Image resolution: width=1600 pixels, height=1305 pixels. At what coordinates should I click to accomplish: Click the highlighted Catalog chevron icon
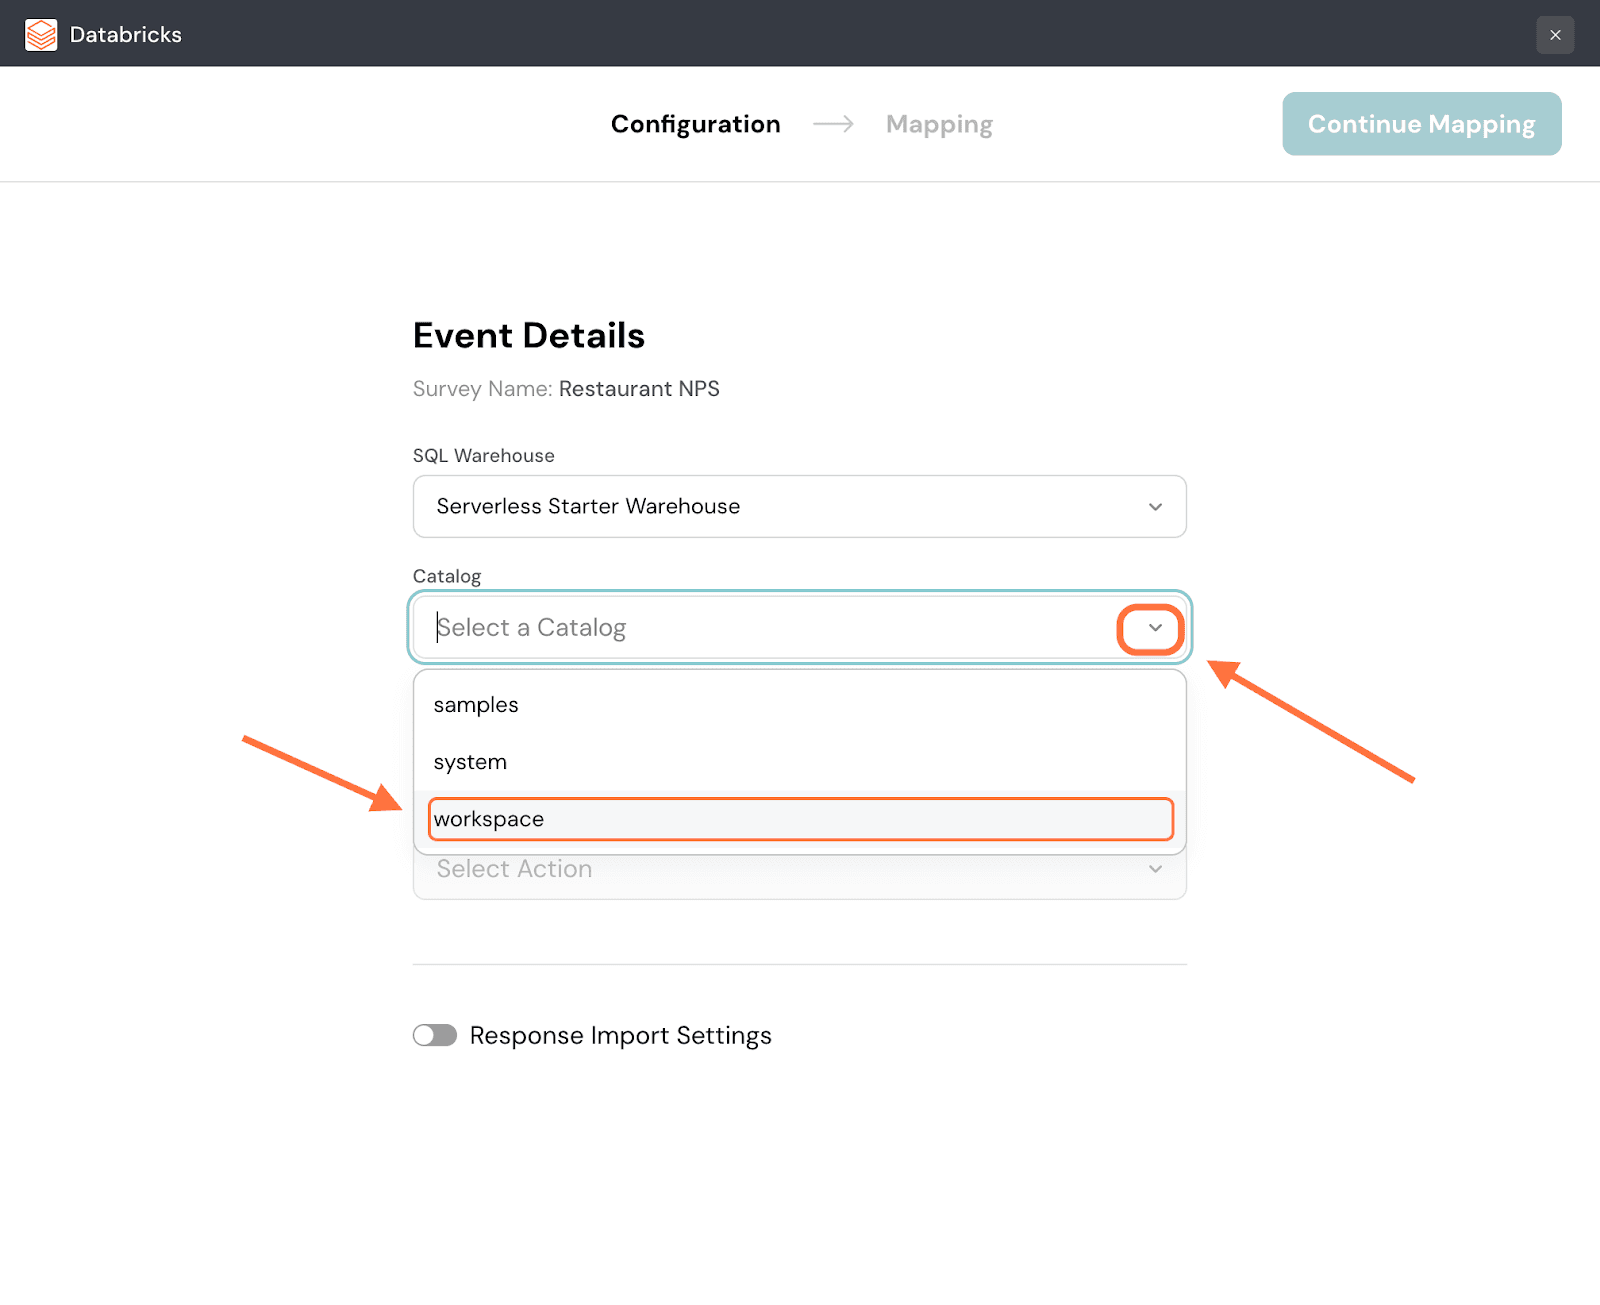[x=1154, y=629]
